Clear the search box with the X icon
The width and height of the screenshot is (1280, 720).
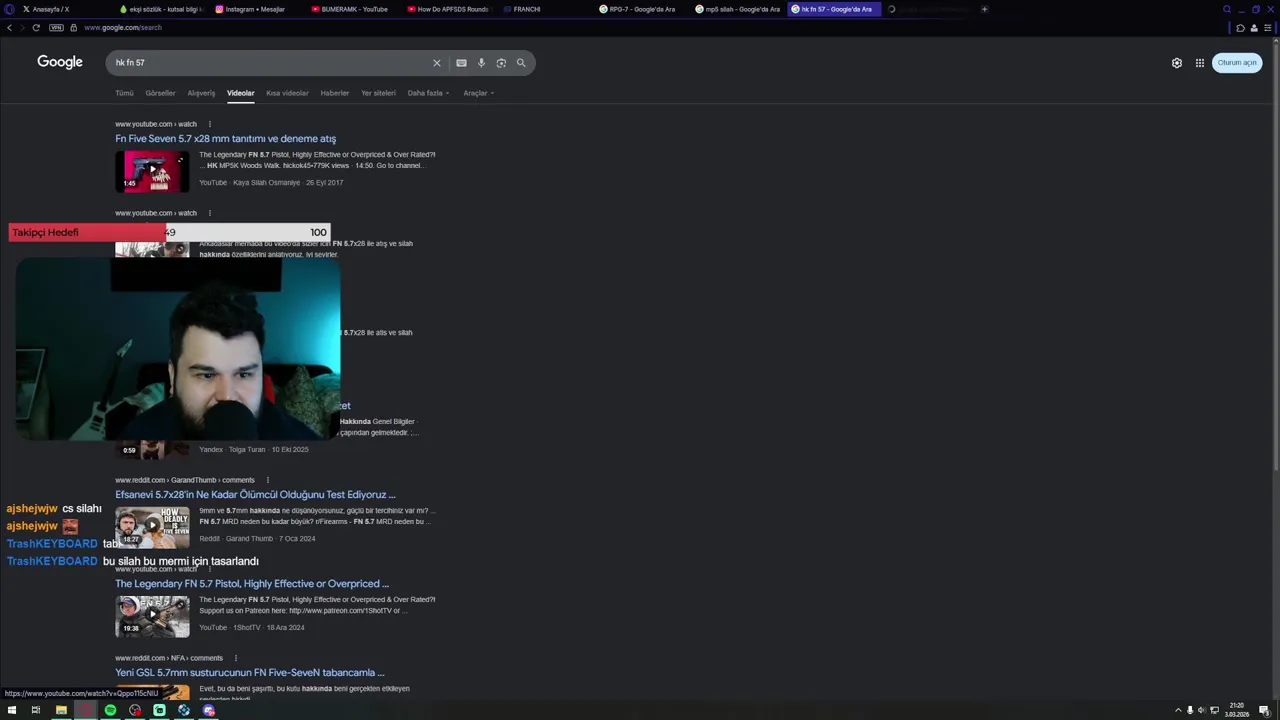[436, 63]
